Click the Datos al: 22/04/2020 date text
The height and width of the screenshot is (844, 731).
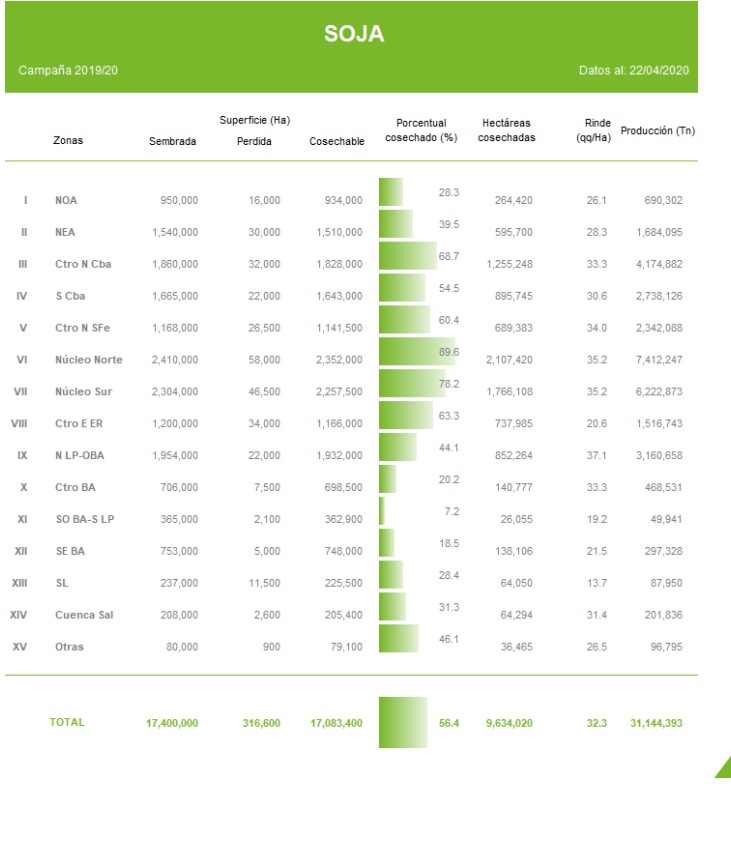[x=633, y=71]
